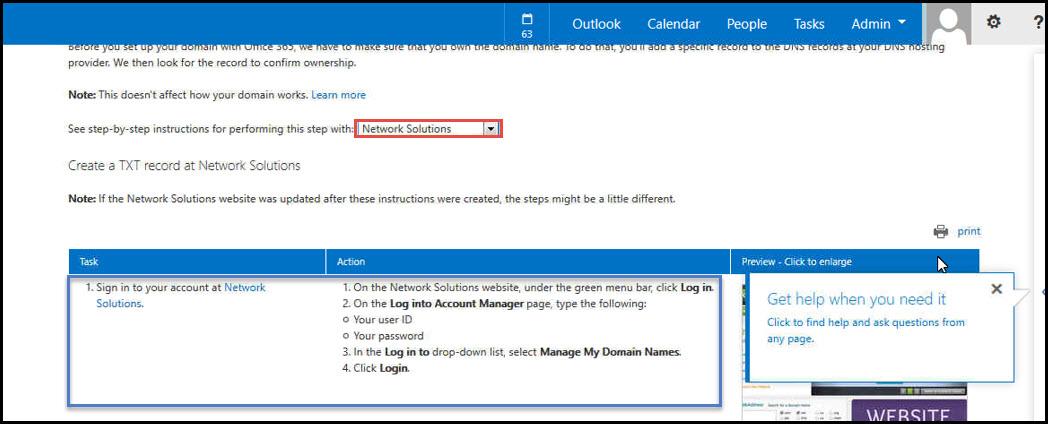This screenshot has width=1048, height=424.
Task: Go to Calendar in top navigation
Action: pyautogui.click(x=673, y=24)
